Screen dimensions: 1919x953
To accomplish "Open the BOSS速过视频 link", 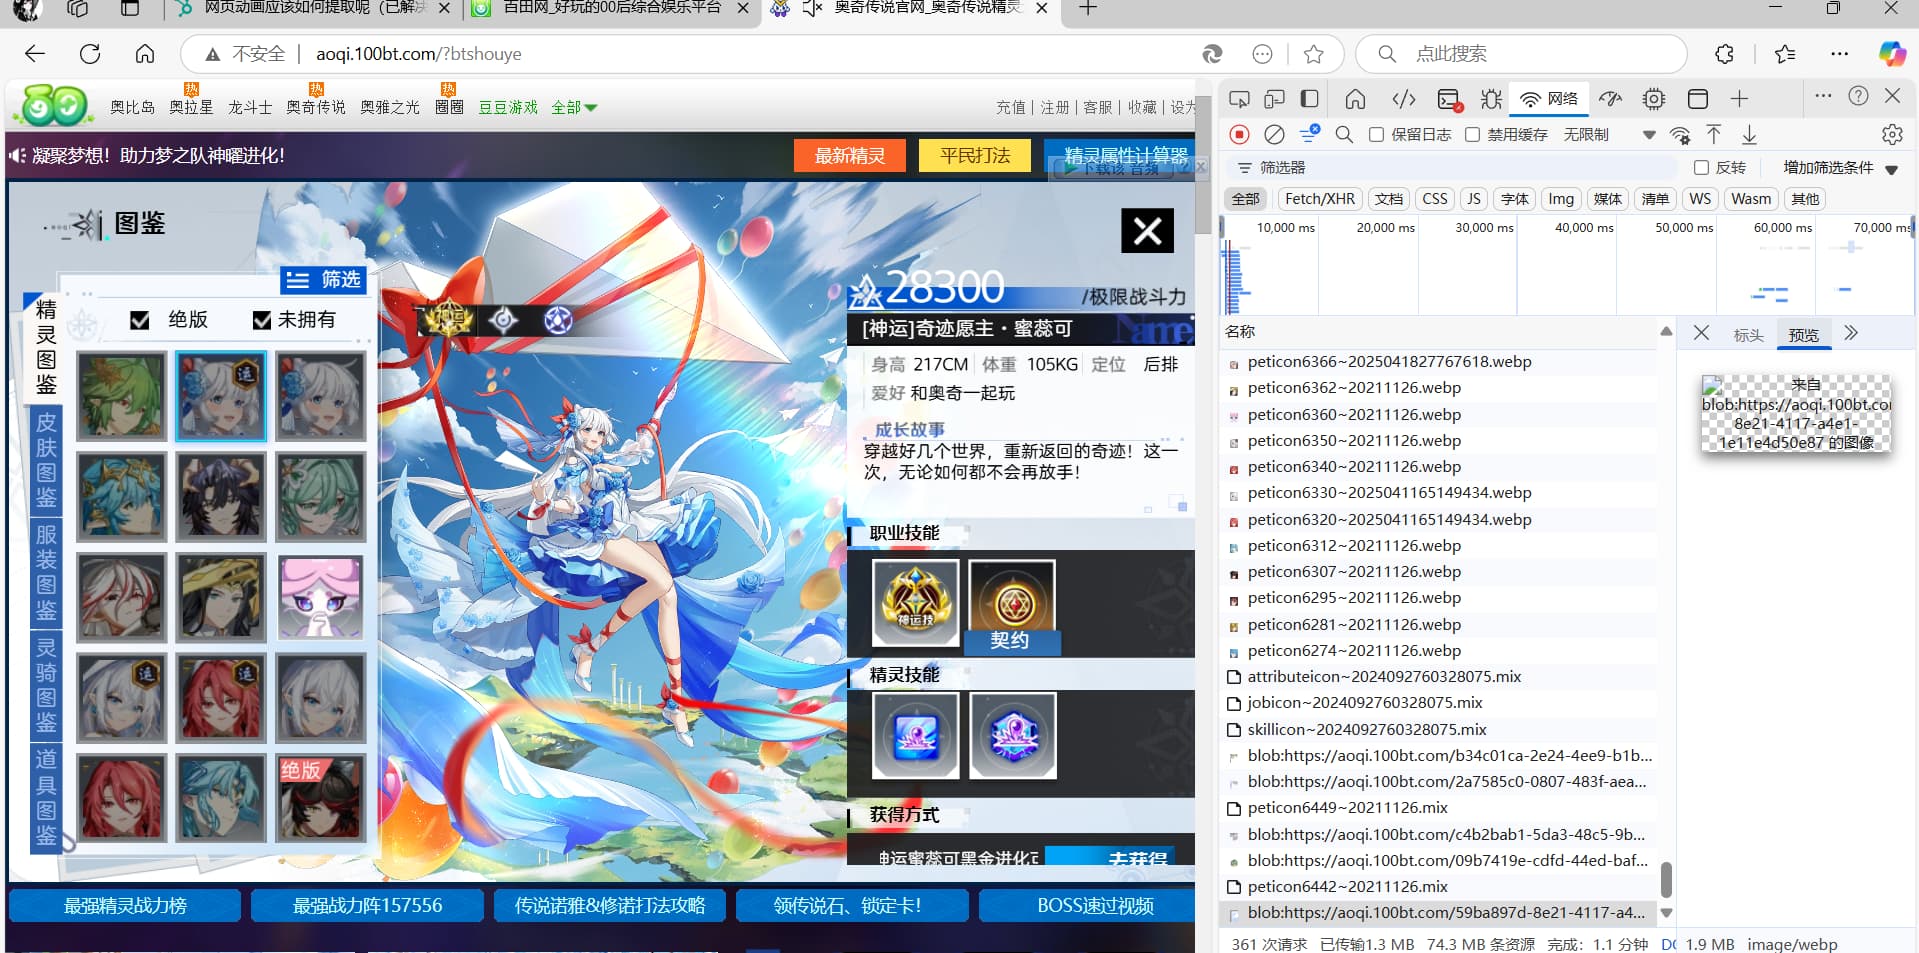I will pyautogui.click(x=1088, y=906).
